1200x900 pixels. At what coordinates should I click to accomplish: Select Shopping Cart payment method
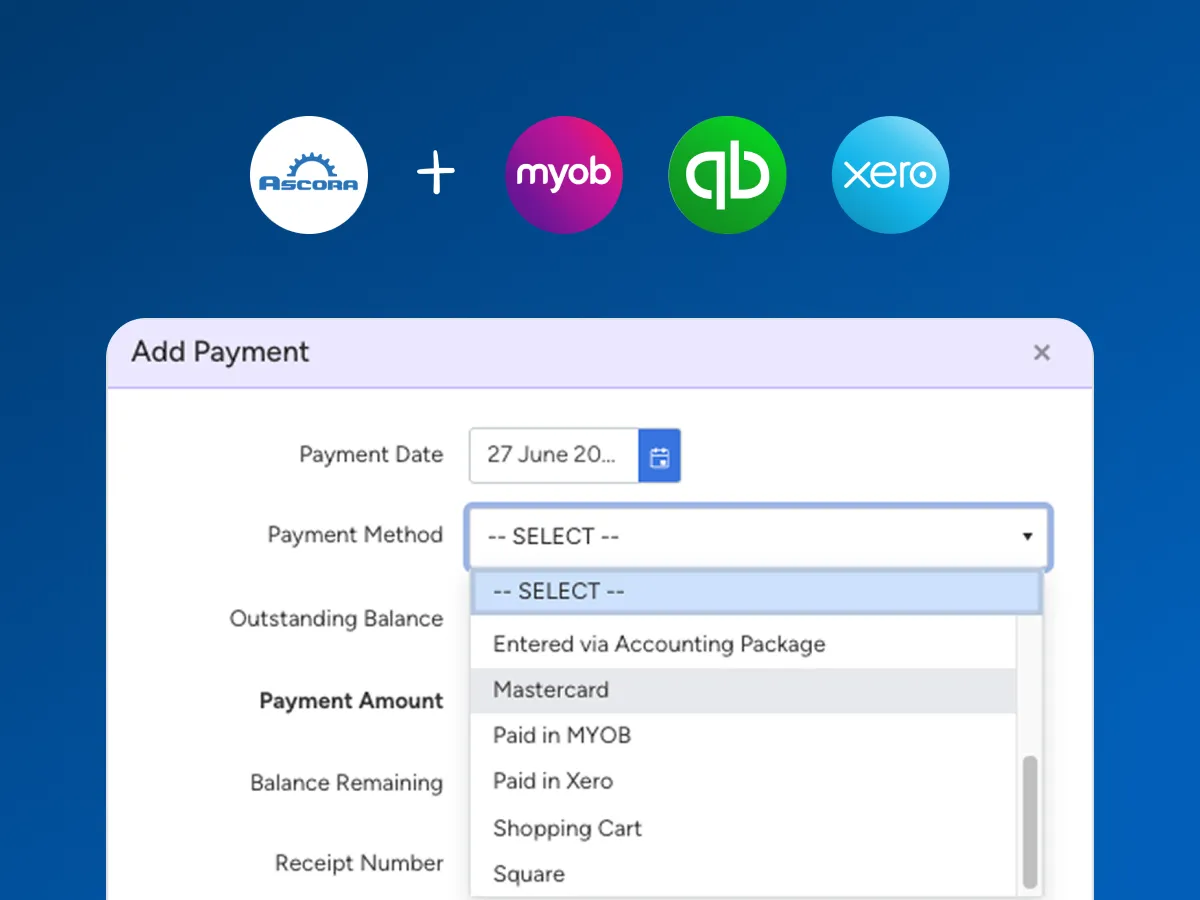point(744,829)
